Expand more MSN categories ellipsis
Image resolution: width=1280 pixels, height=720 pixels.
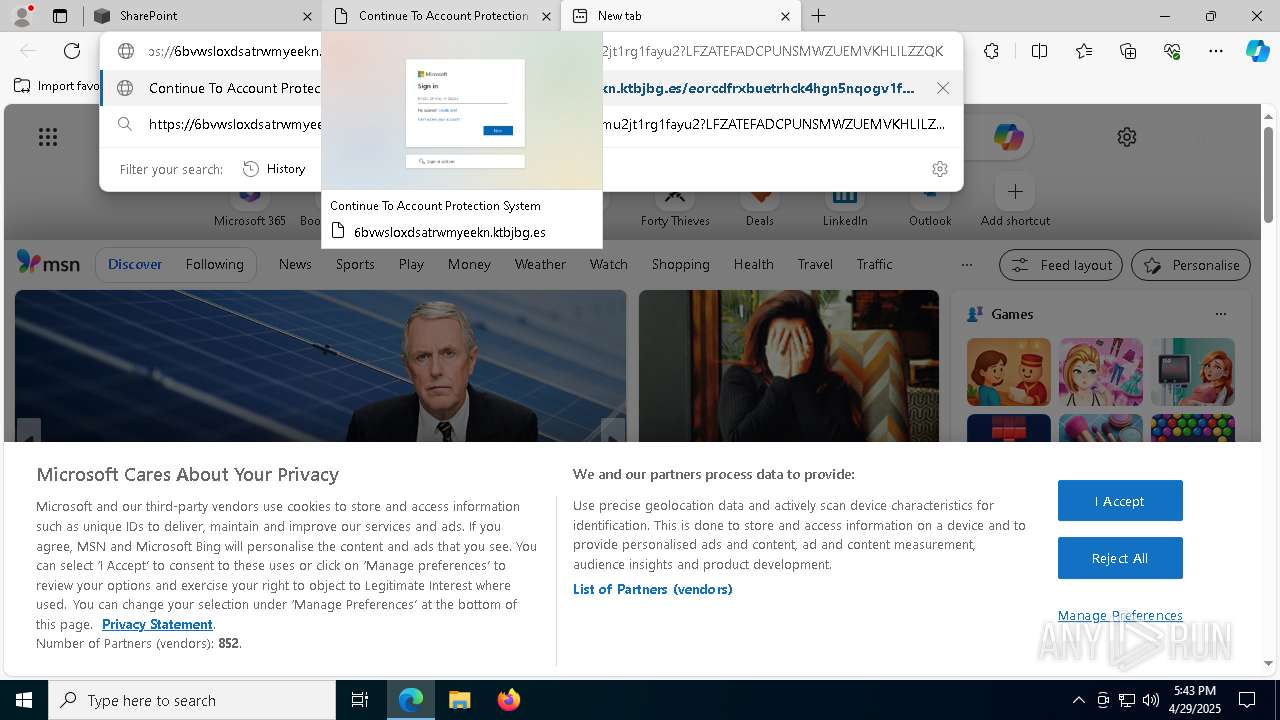[x=966, y=265]
